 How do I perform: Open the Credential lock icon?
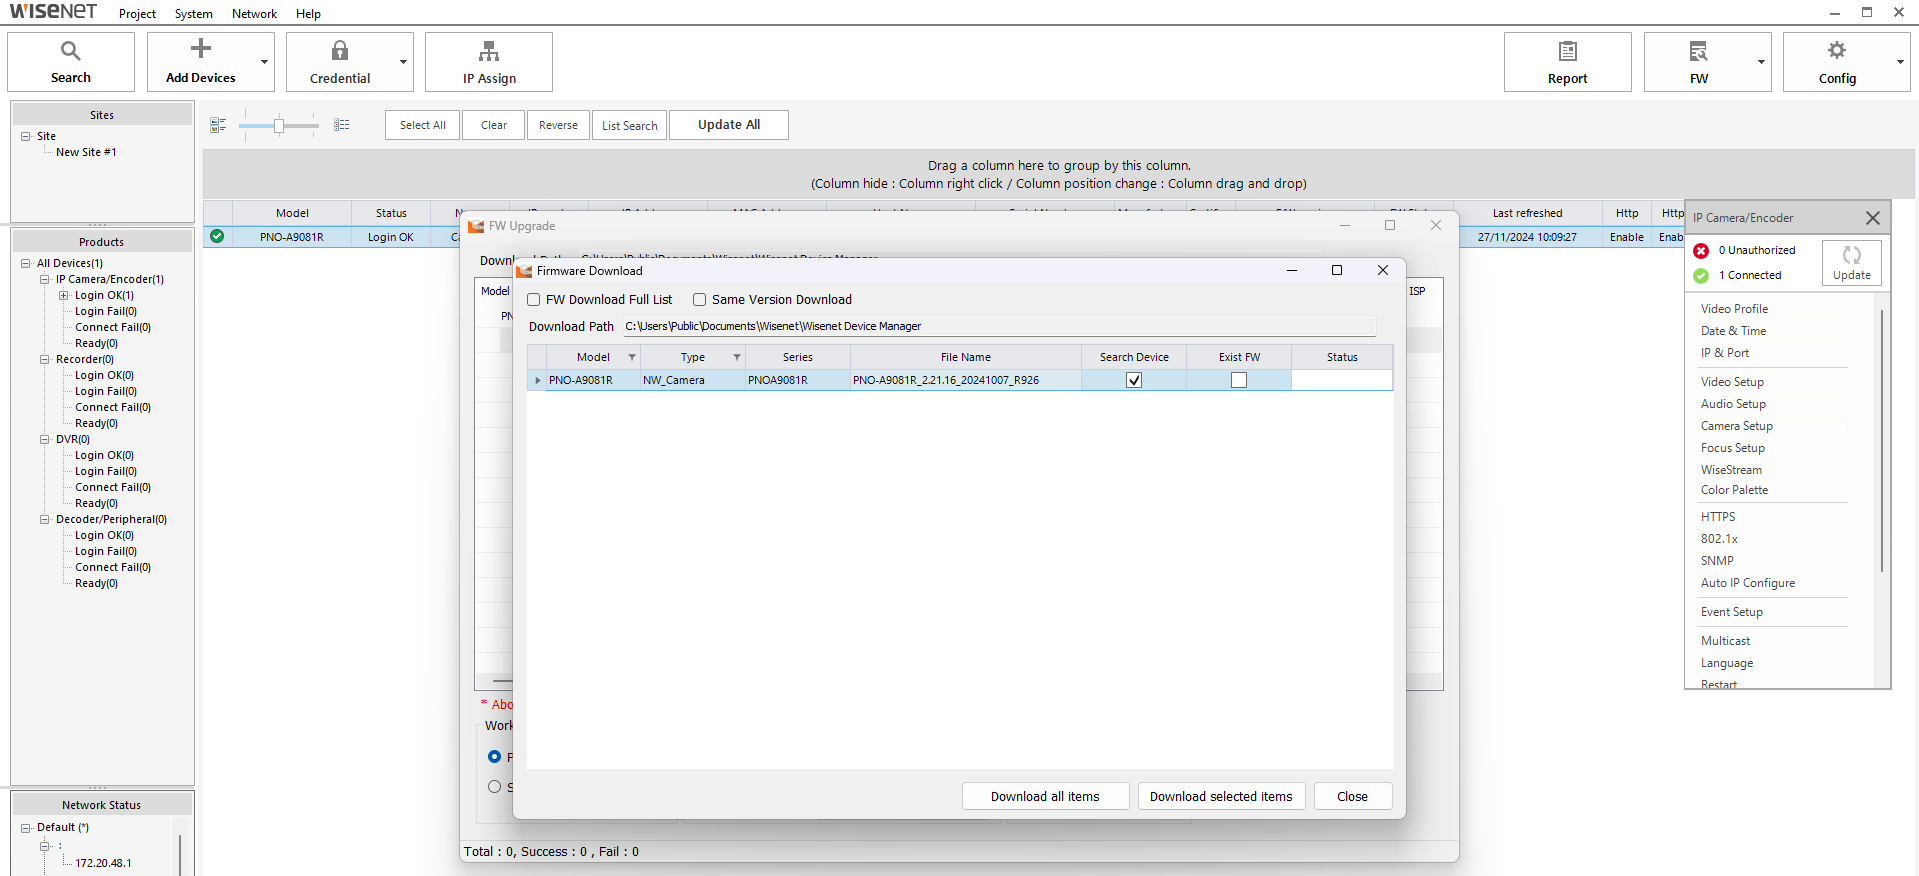click(340, 50)
